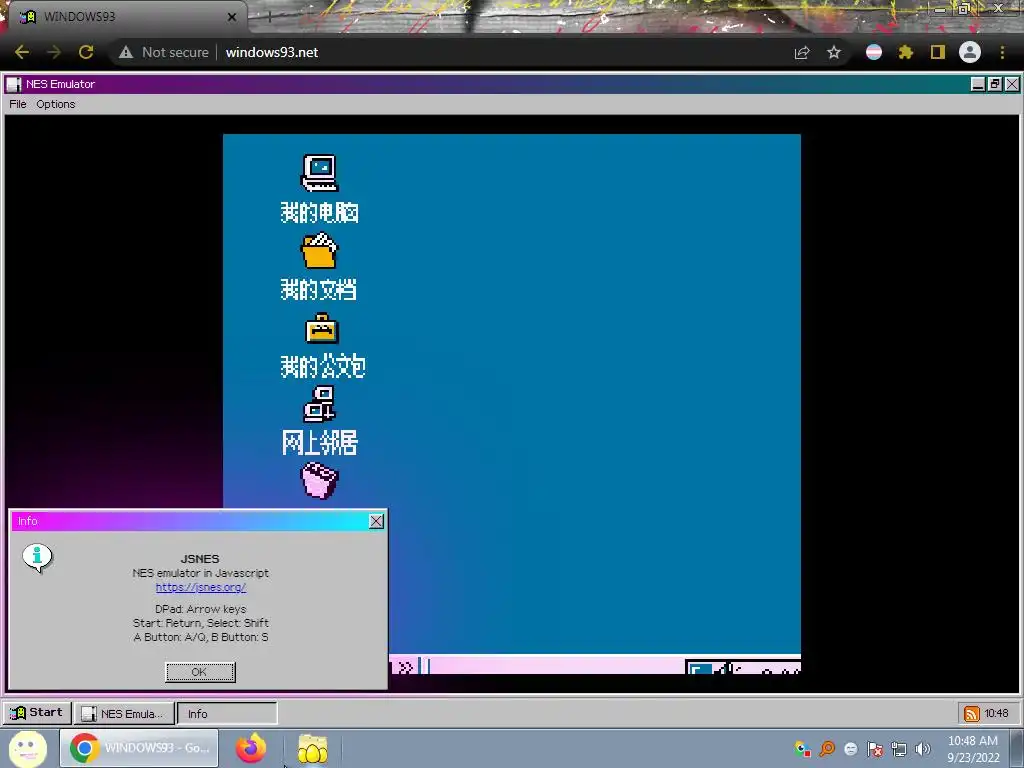Select Chrome WINDOWS93 taskbar button
The width and height of the screenshot is (1024, 768).
click(139, 748)
